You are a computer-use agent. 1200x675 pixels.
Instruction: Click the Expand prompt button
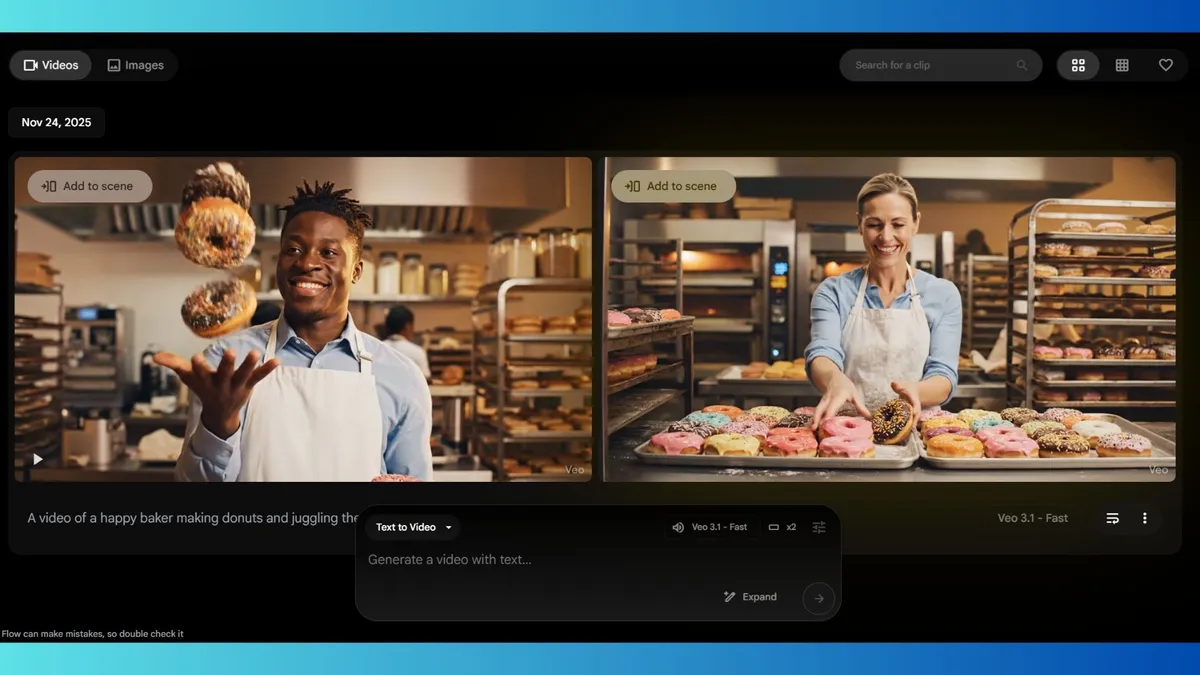750,597
